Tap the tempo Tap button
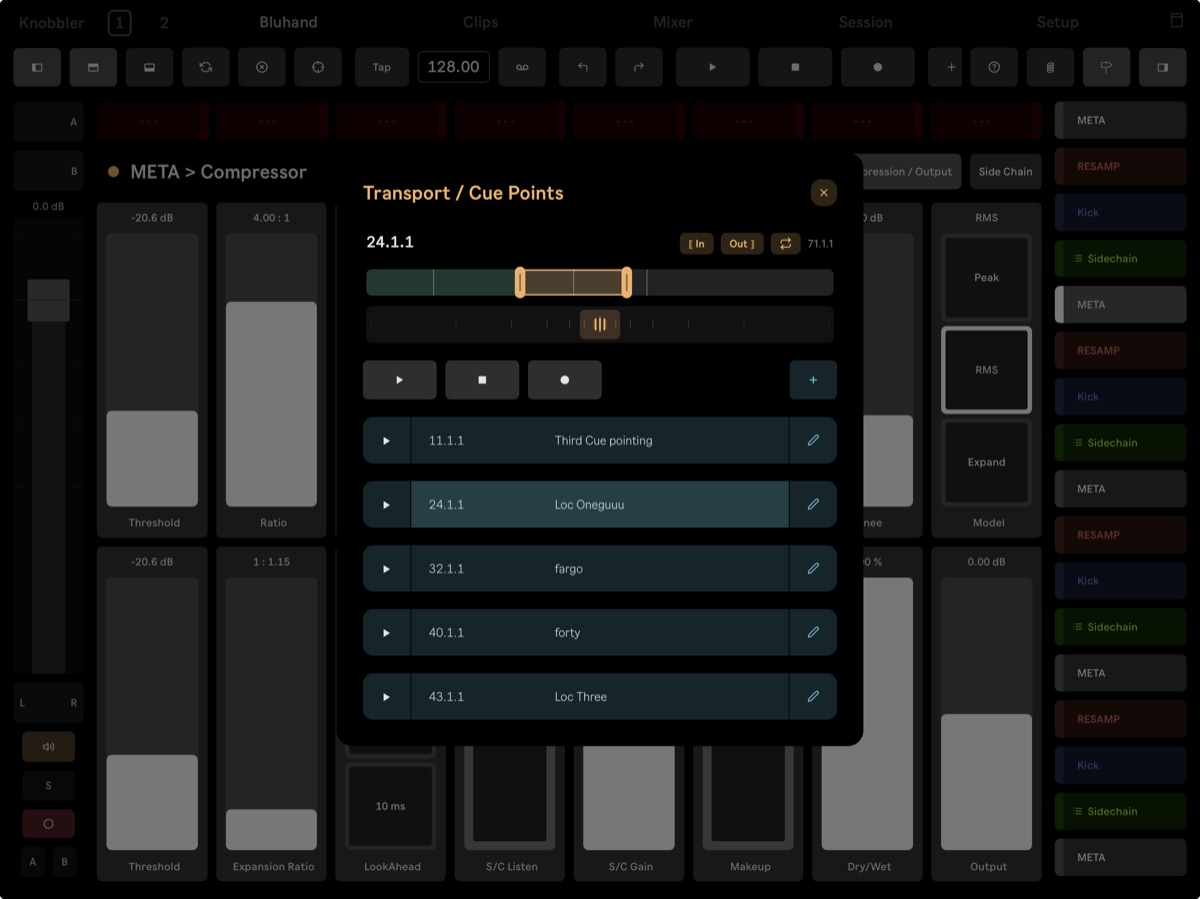 pos(382,67)
